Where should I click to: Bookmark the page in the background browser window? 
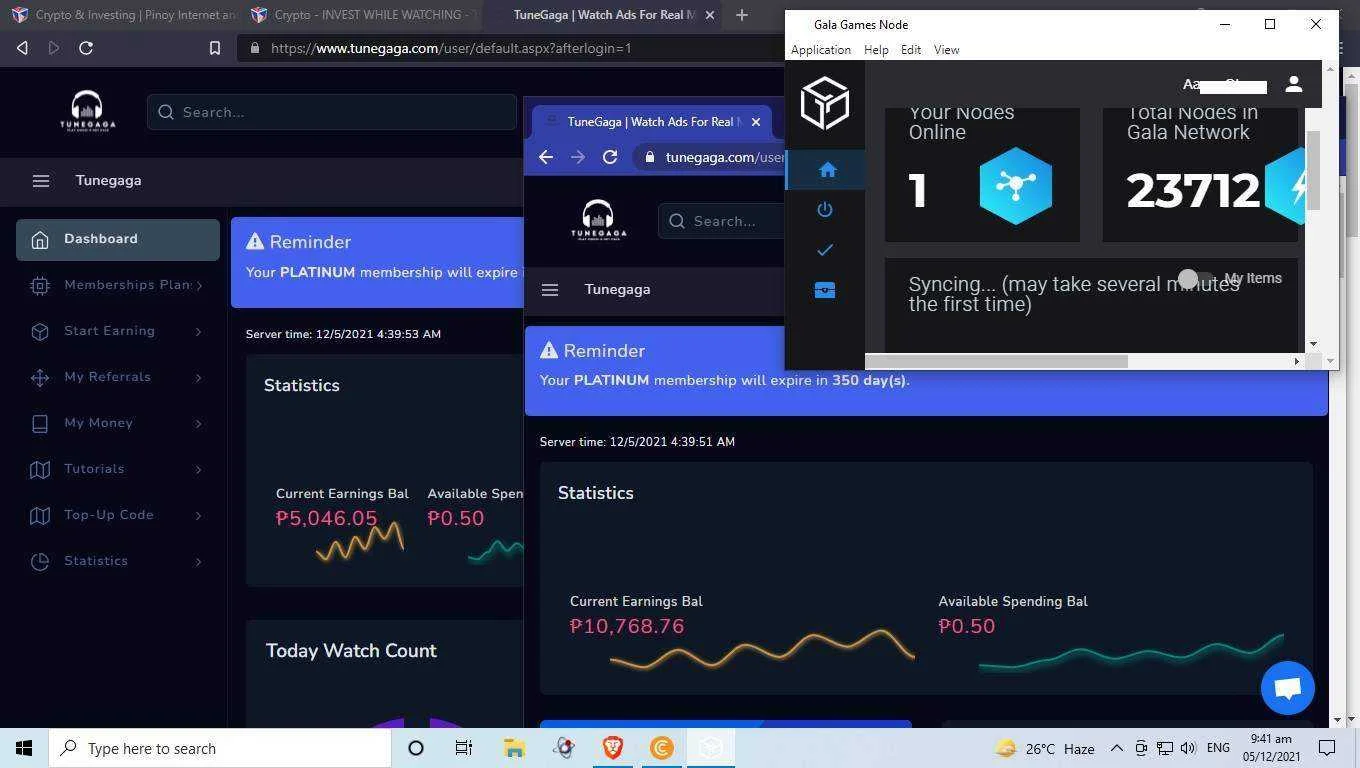(x=214, y=48)
